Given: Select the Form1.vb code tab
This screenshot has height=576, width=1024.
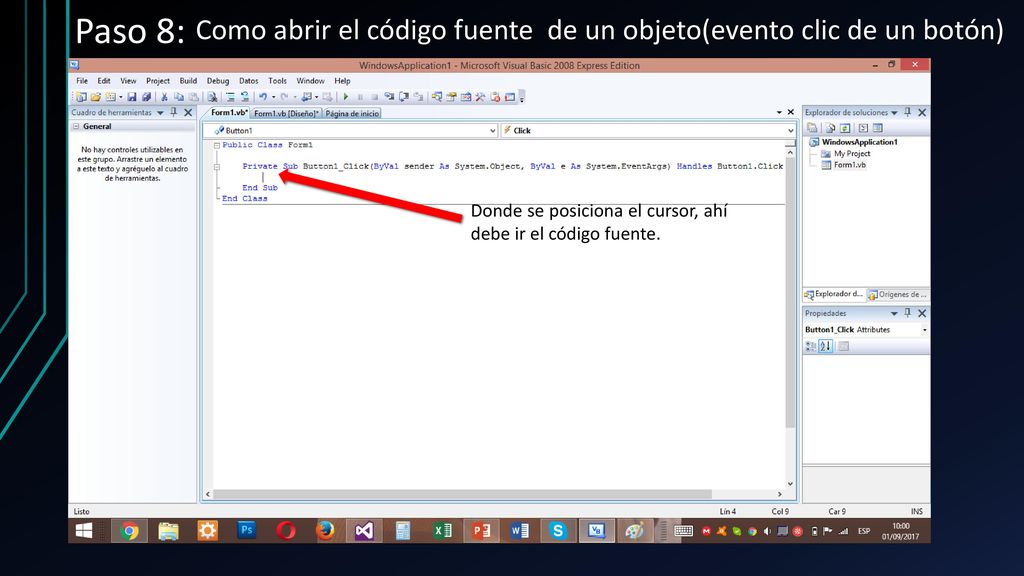Looking at the screenshot, I should coord(228,113).
